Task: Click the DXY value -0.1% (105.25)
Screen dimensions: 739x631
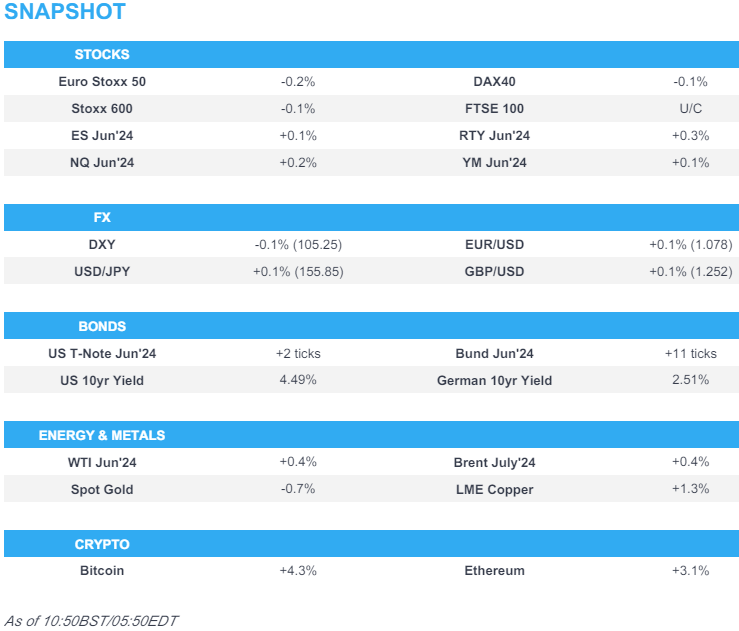Action: tap(298, 244)
